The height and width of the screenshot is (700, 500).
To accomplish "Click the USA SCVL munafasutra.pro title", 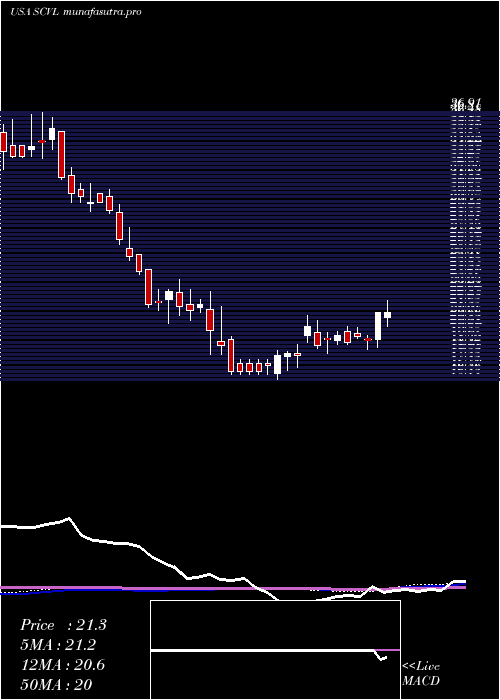I will coord(75,12).
